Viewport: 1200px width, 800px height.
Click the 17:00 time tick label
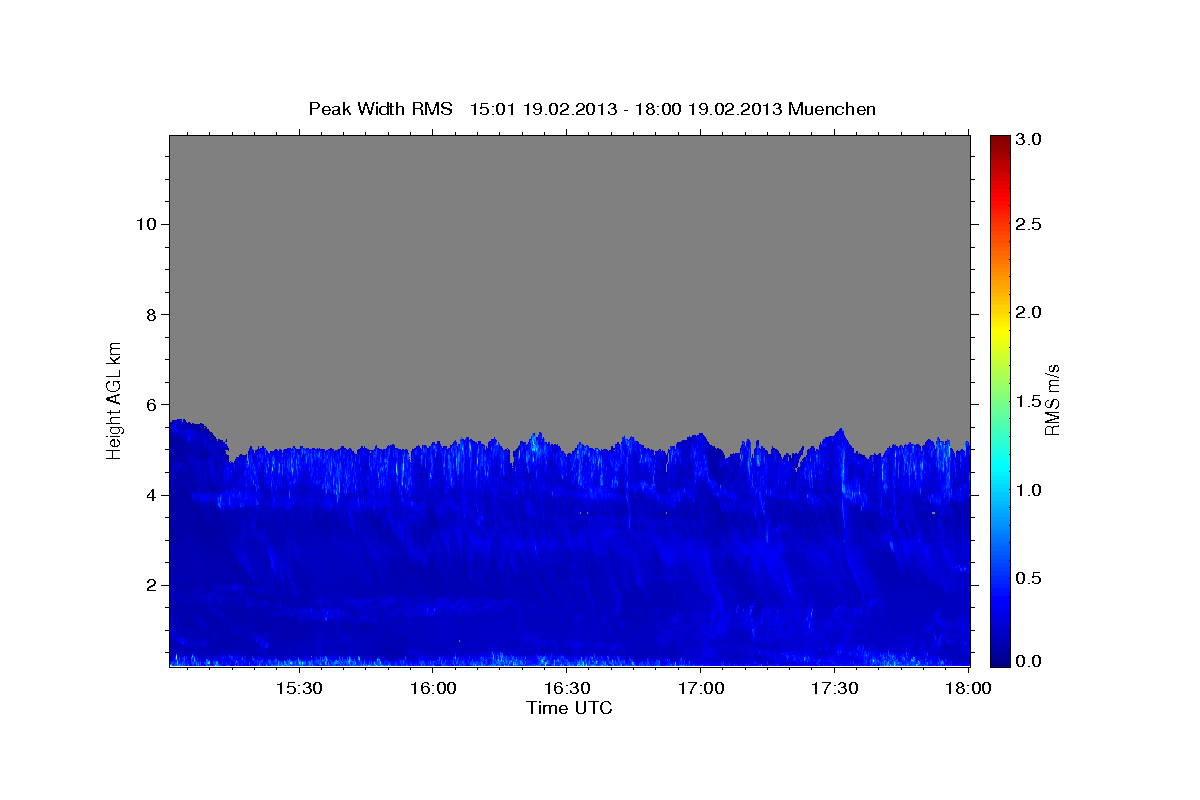pos(701,689)
